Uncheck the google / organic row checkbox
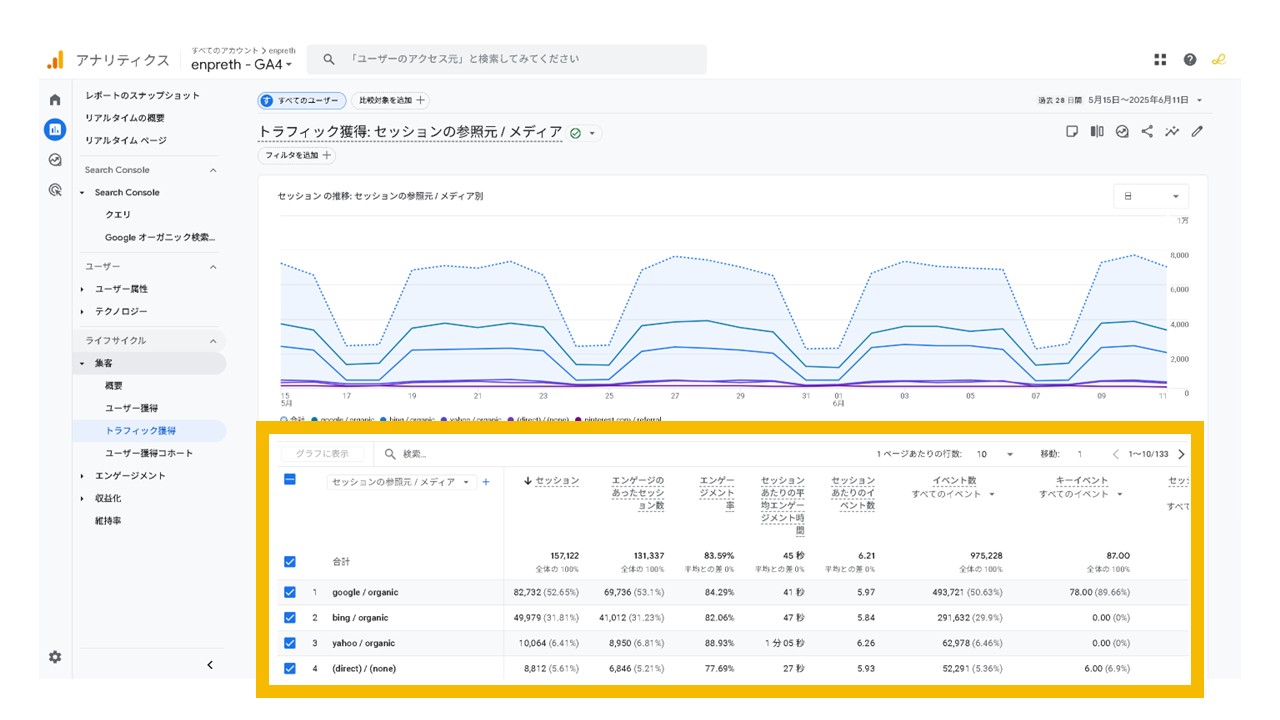 coord(290,592)
